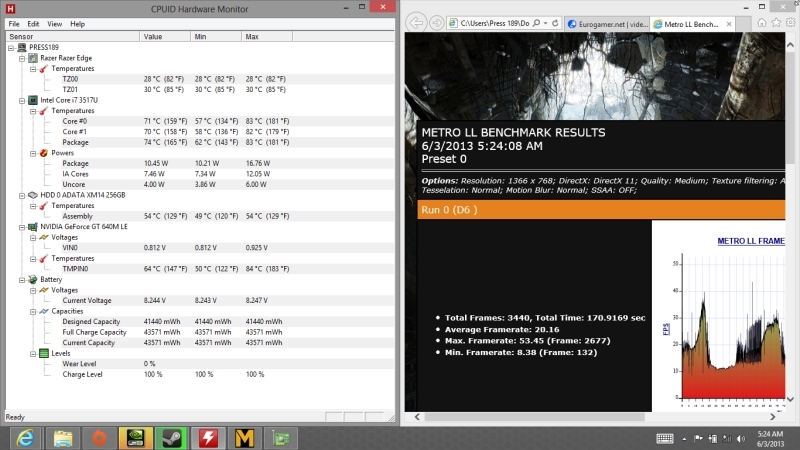Click the browser Back arrow button
Screen dimensions: 800x450
[x=416, y=23]
